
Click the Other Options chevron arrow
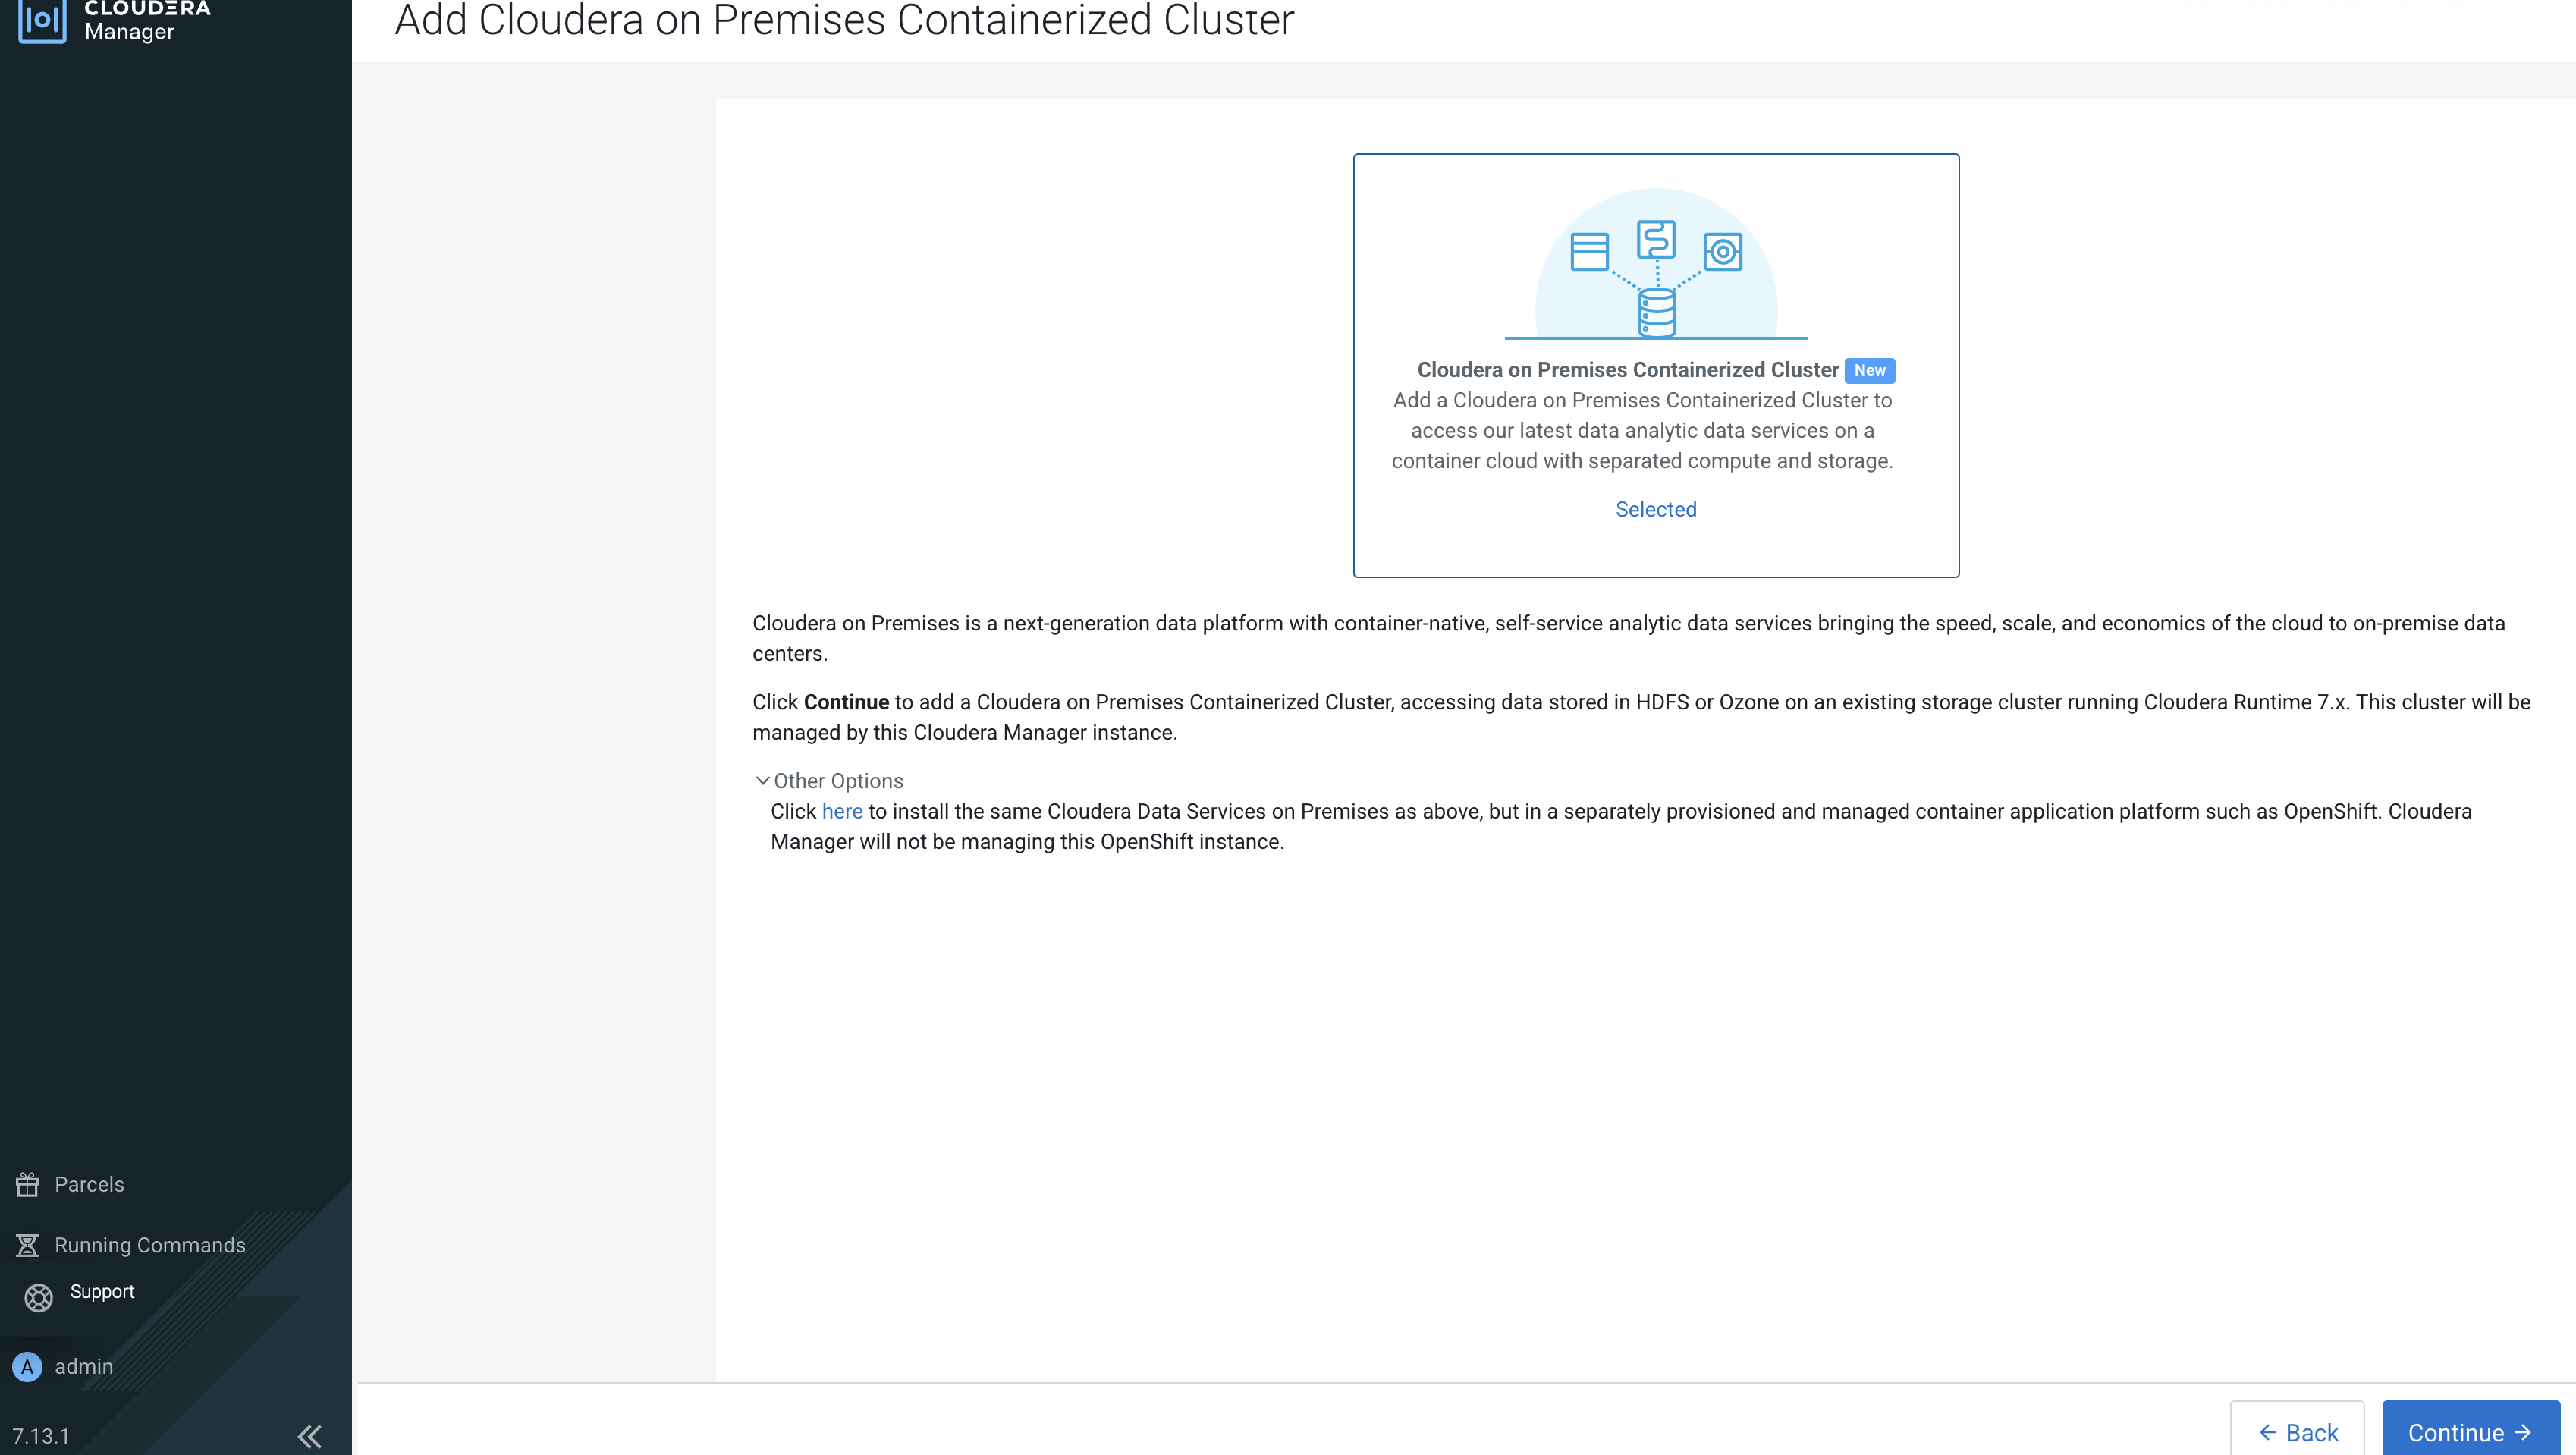tap(762, 780)
